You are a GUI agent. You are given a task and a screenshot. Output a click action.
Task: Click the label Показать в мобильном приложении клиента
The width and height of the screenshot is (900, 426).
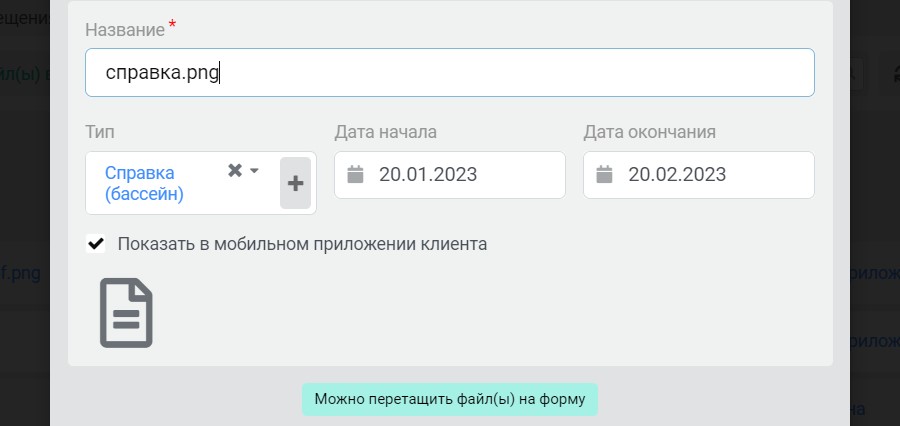pos(302,244)
